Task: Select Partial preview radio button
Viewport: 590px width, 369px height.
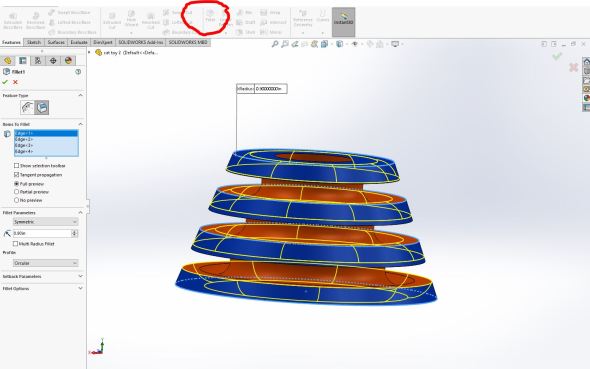Action: coord(16,192)
